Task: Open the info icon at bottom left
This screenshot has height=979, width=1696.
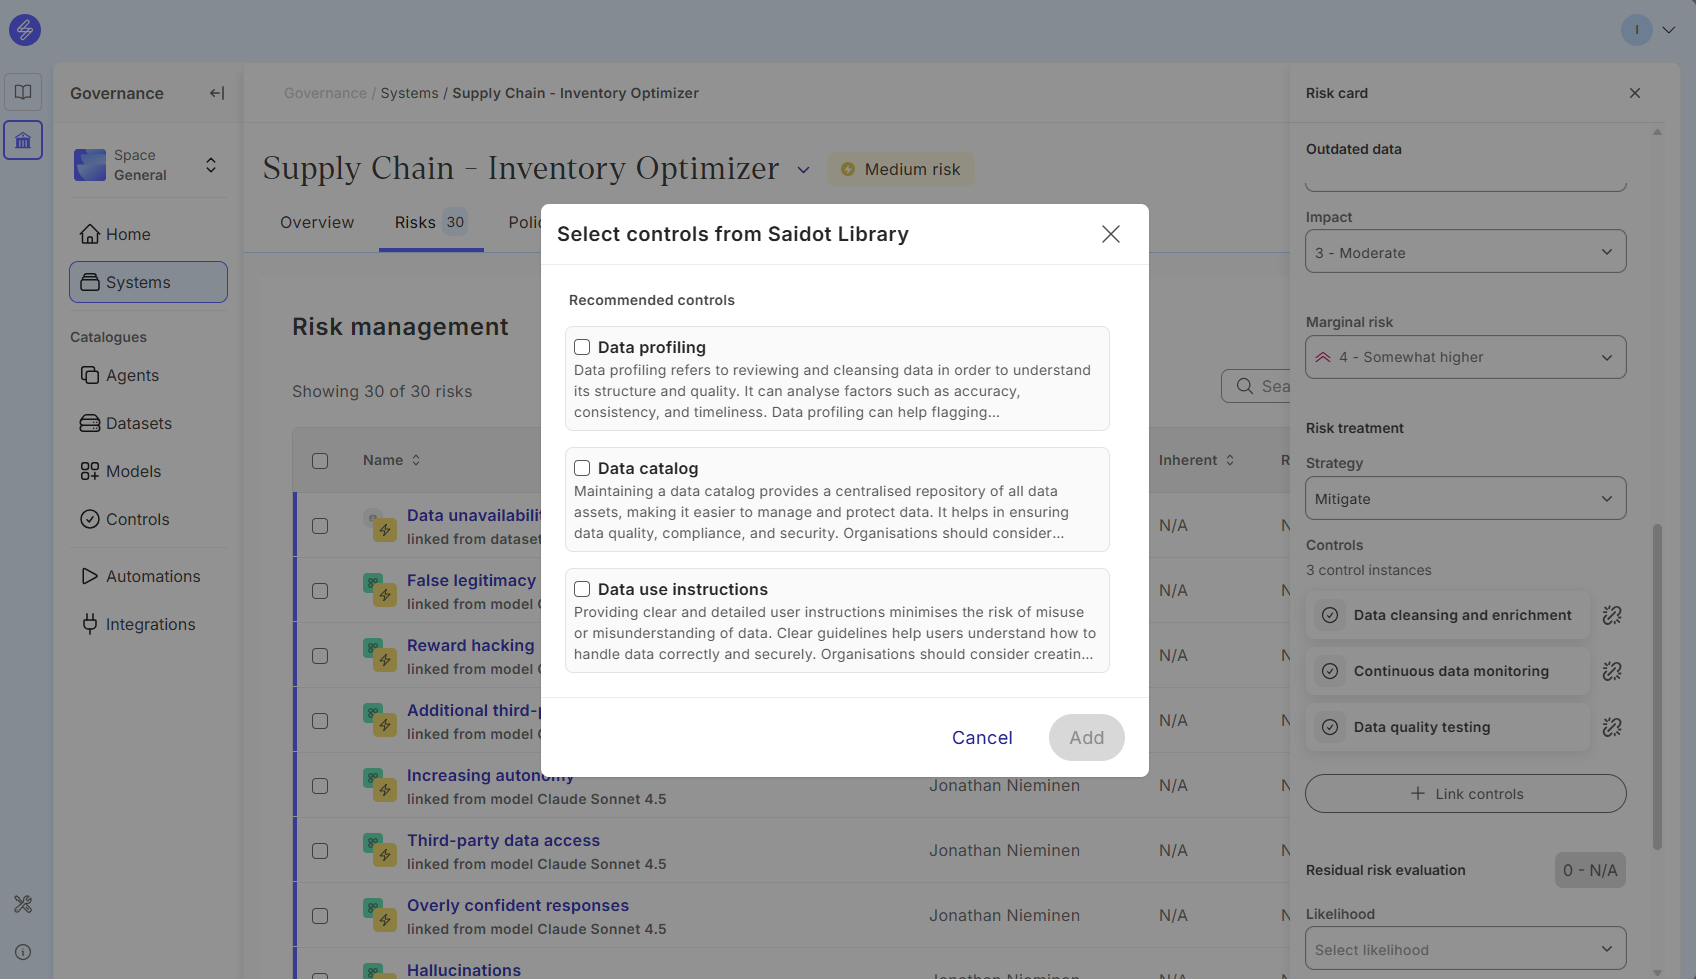Action: (23, 952)
